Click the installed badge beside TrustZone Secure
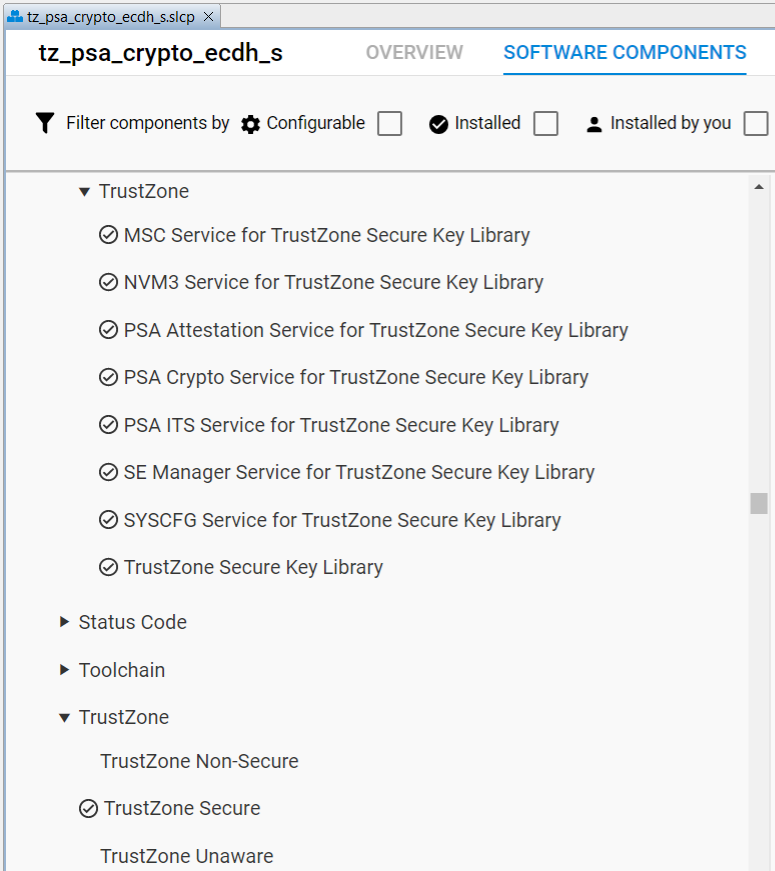This screenshot has width=775, height=871. coord(89,808)
